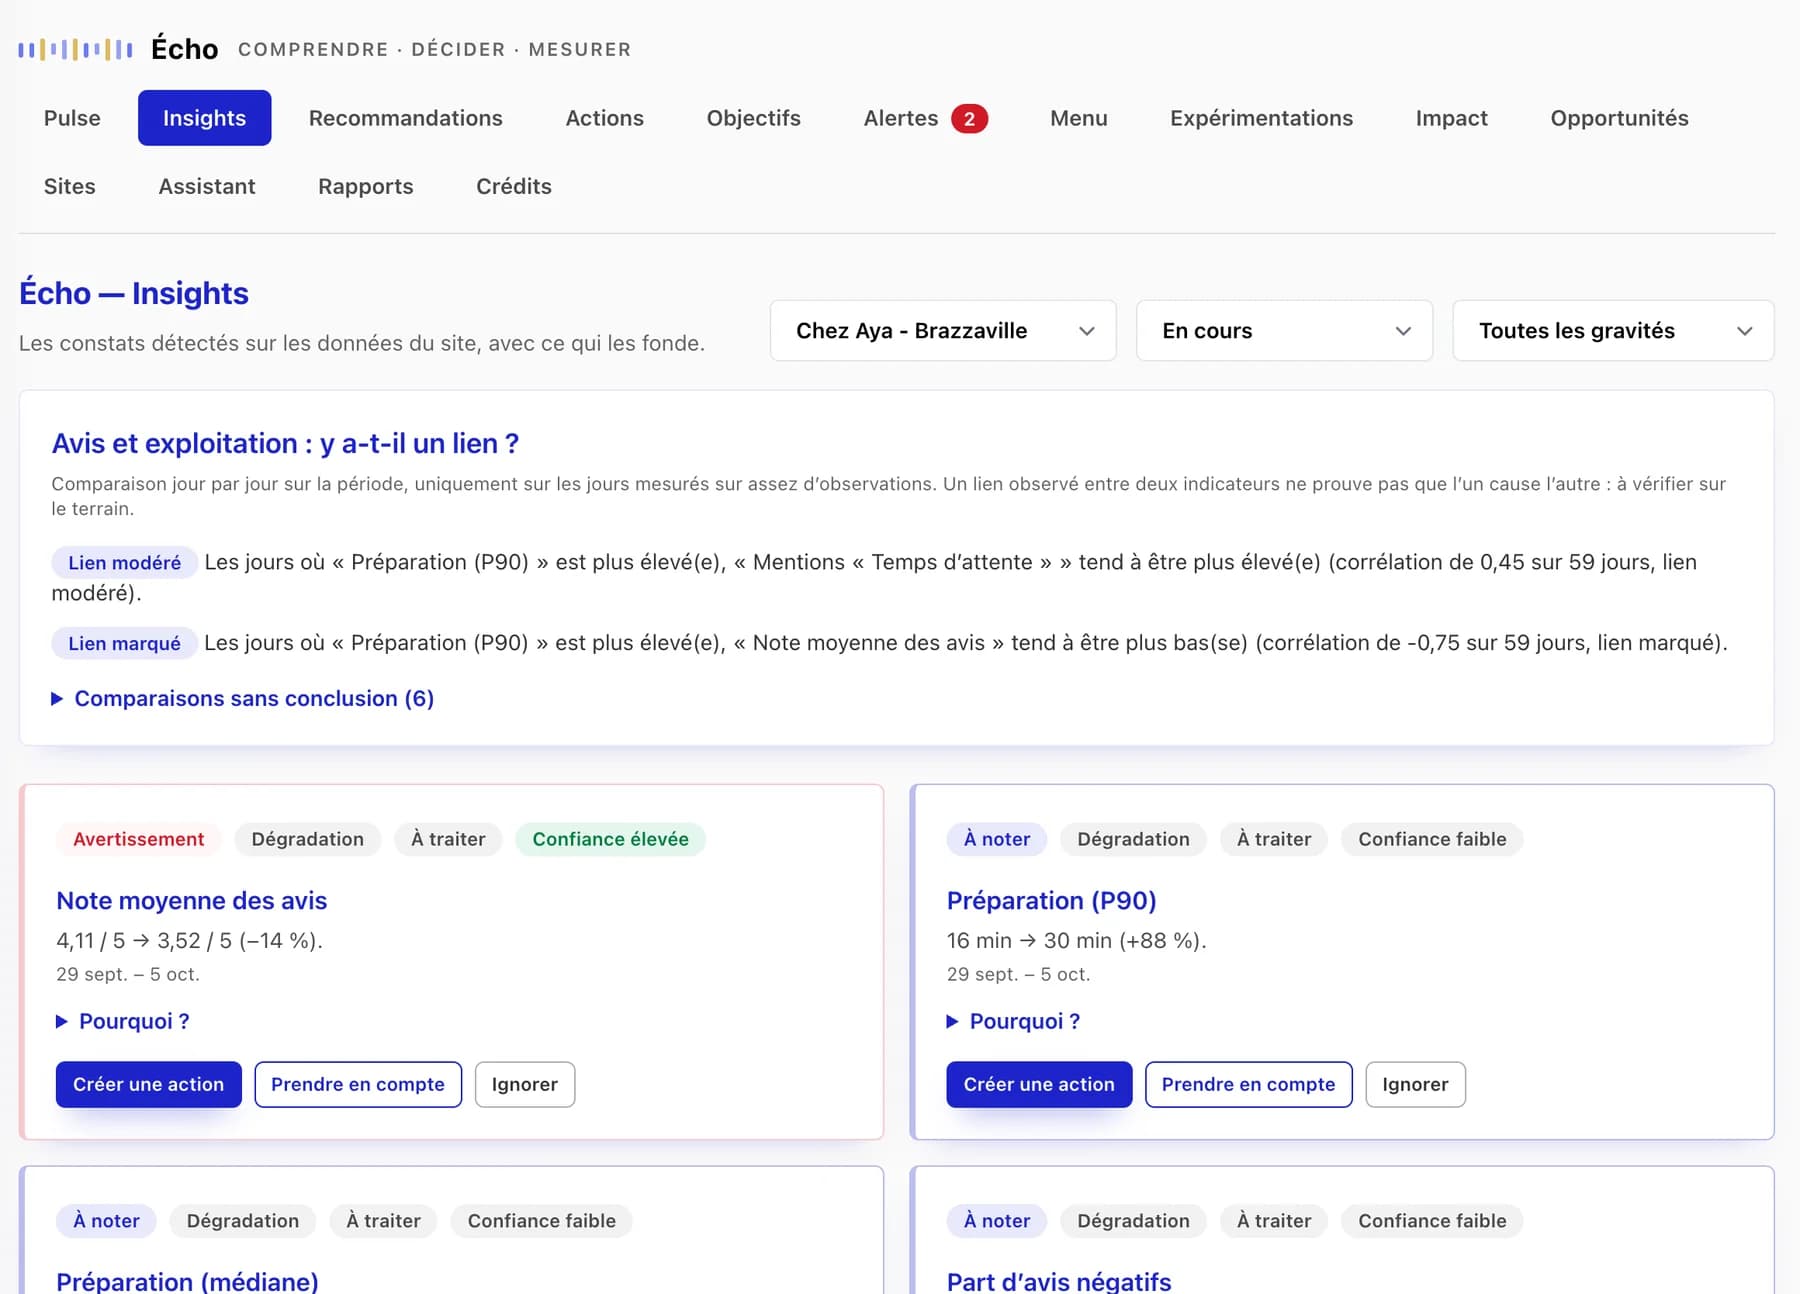Open the En cours status dropdown

1284,331
